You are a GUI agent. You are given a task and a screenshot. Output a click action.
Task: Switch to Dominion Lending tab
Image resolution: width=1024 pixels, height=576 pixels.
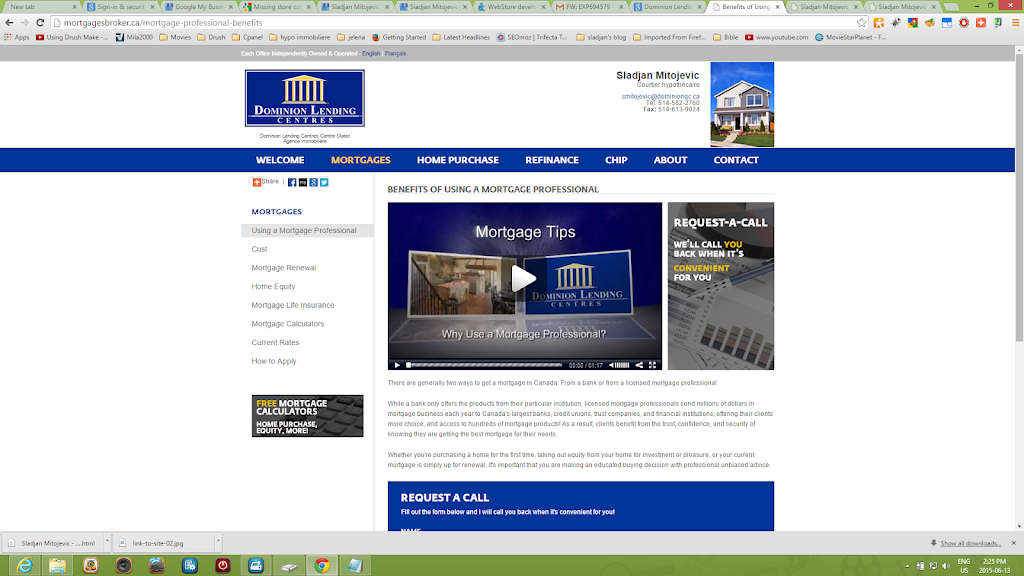tap(669, 7)
